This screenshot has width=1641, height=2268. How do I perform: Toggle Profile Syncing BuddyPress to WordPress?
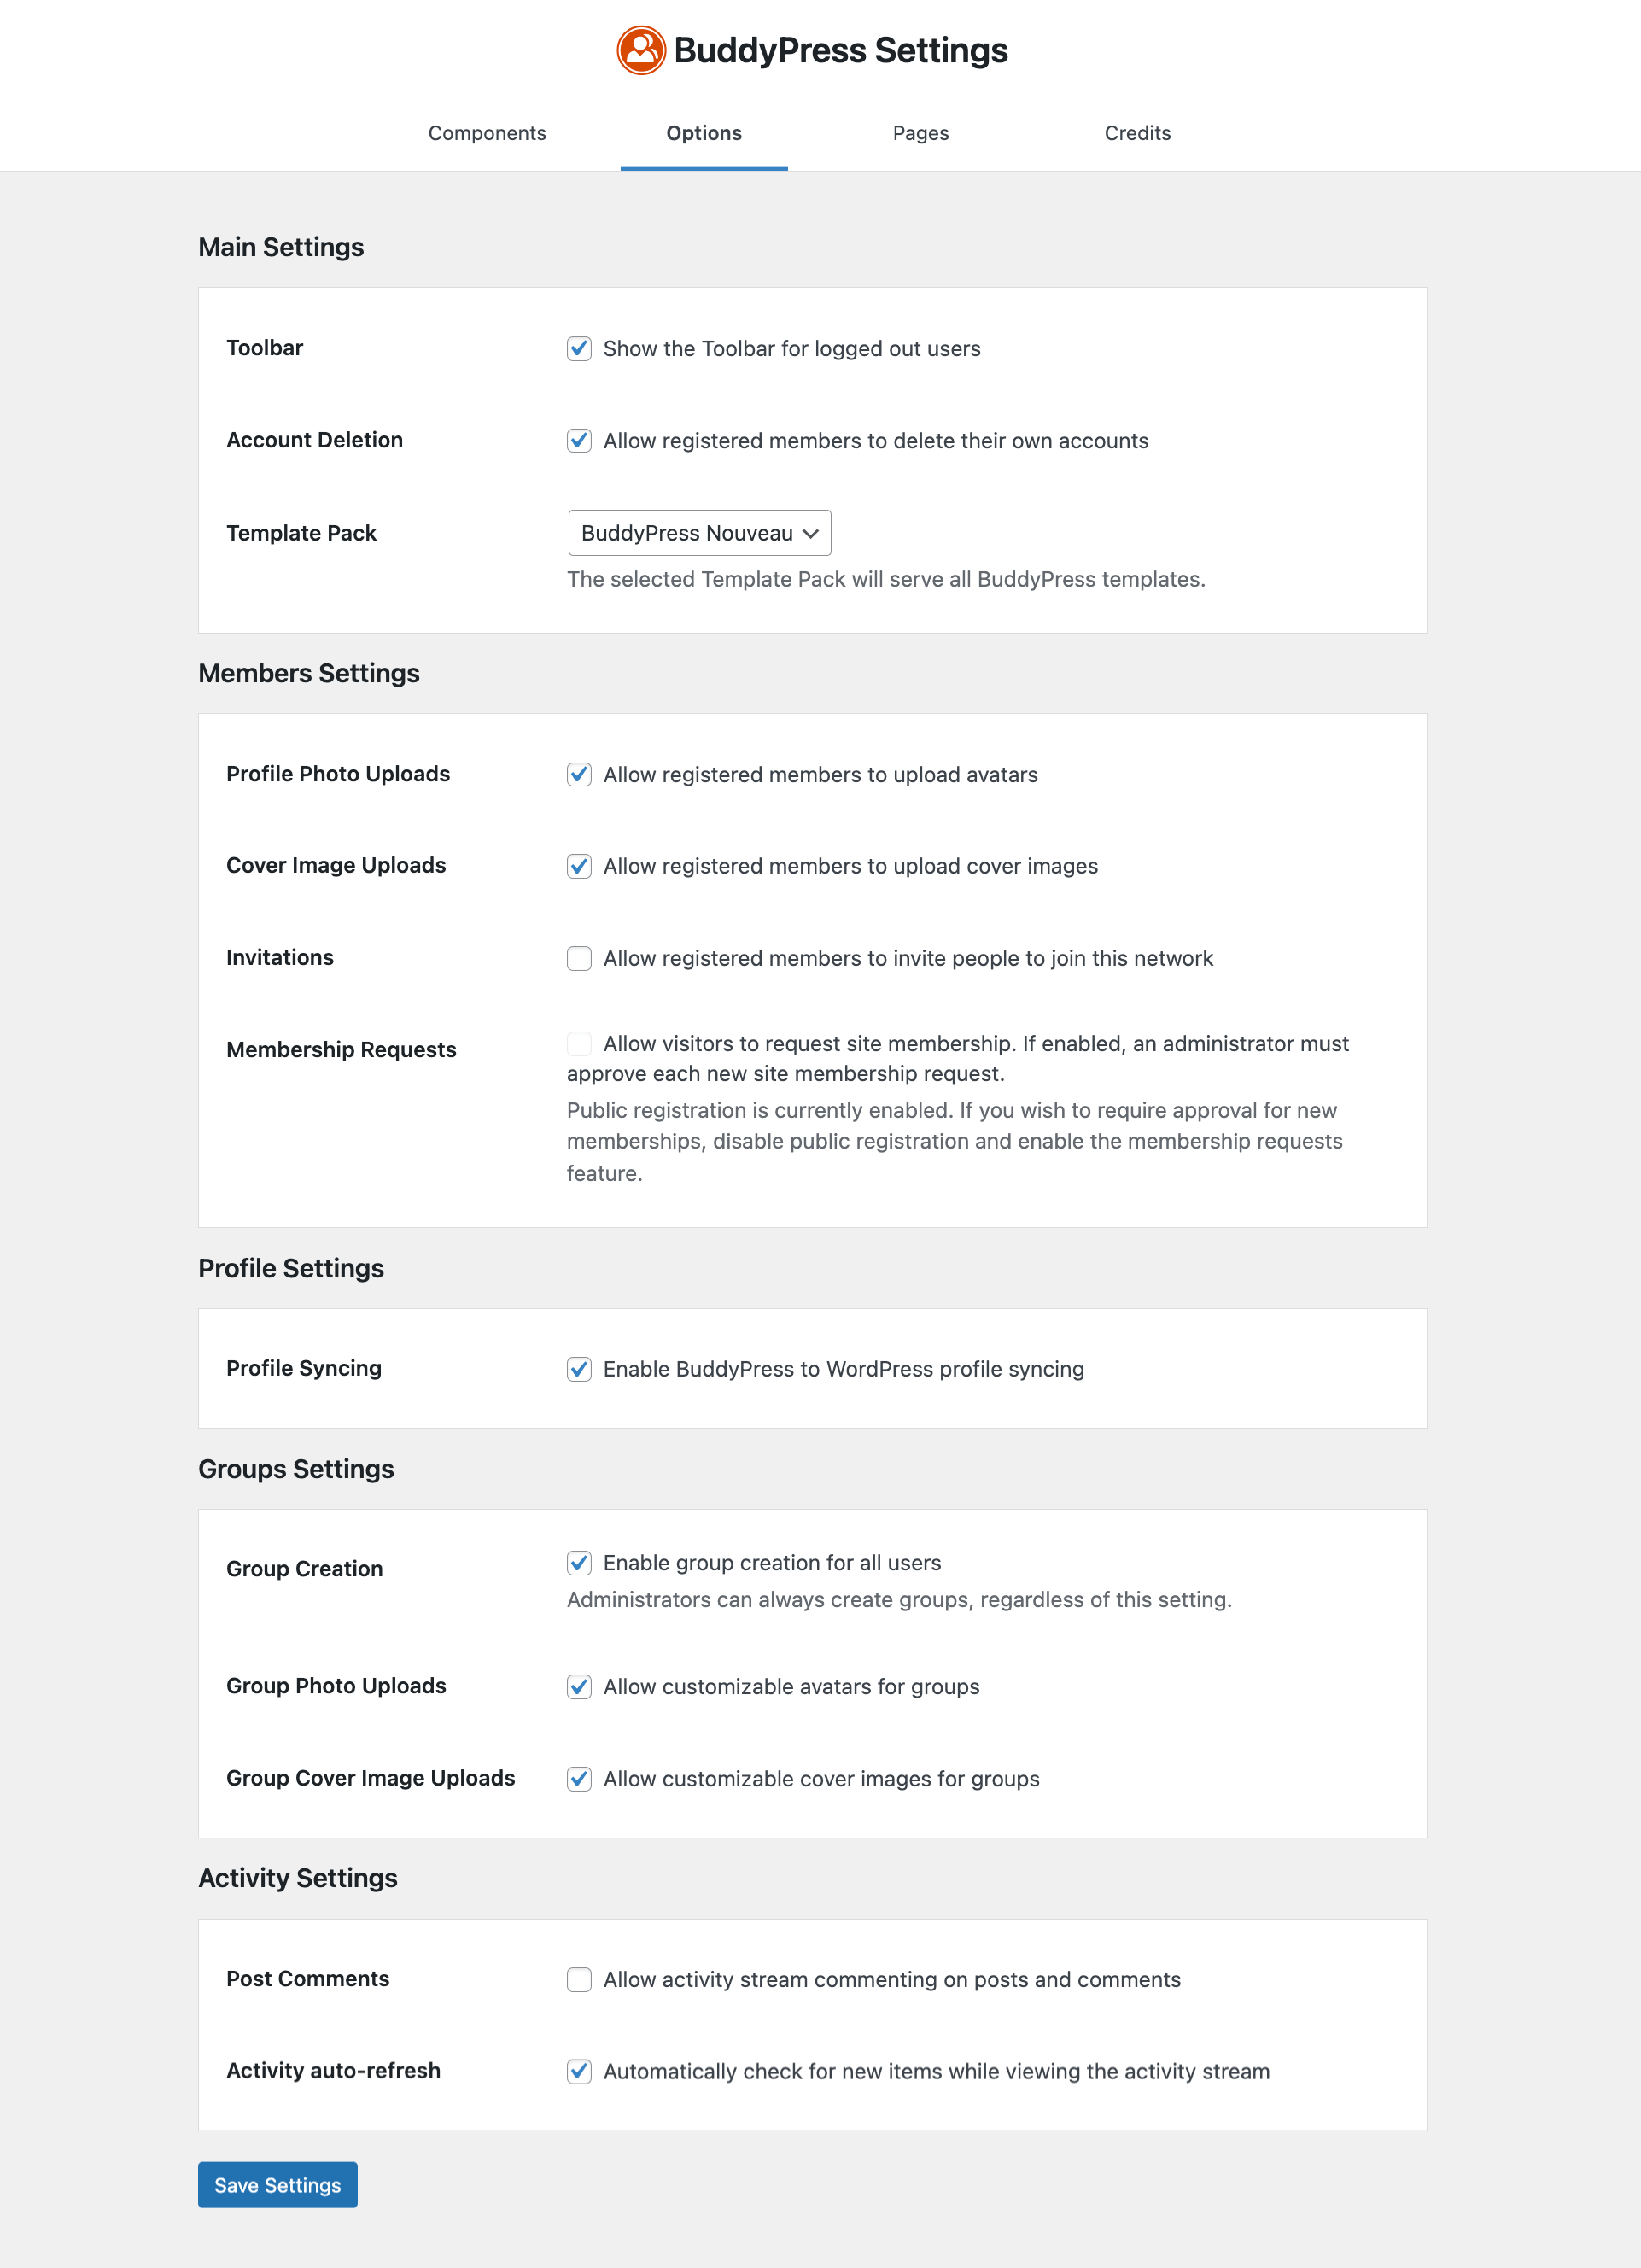(x=577, y=1368)
